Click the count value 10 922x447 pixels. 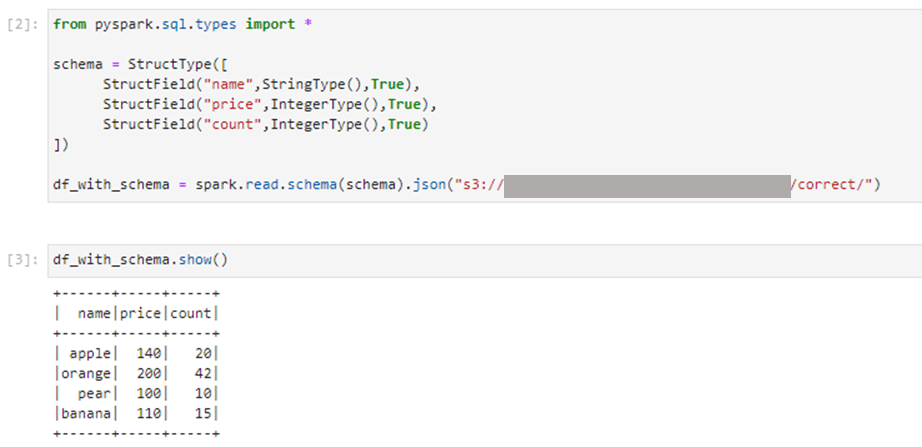point(203,393)
